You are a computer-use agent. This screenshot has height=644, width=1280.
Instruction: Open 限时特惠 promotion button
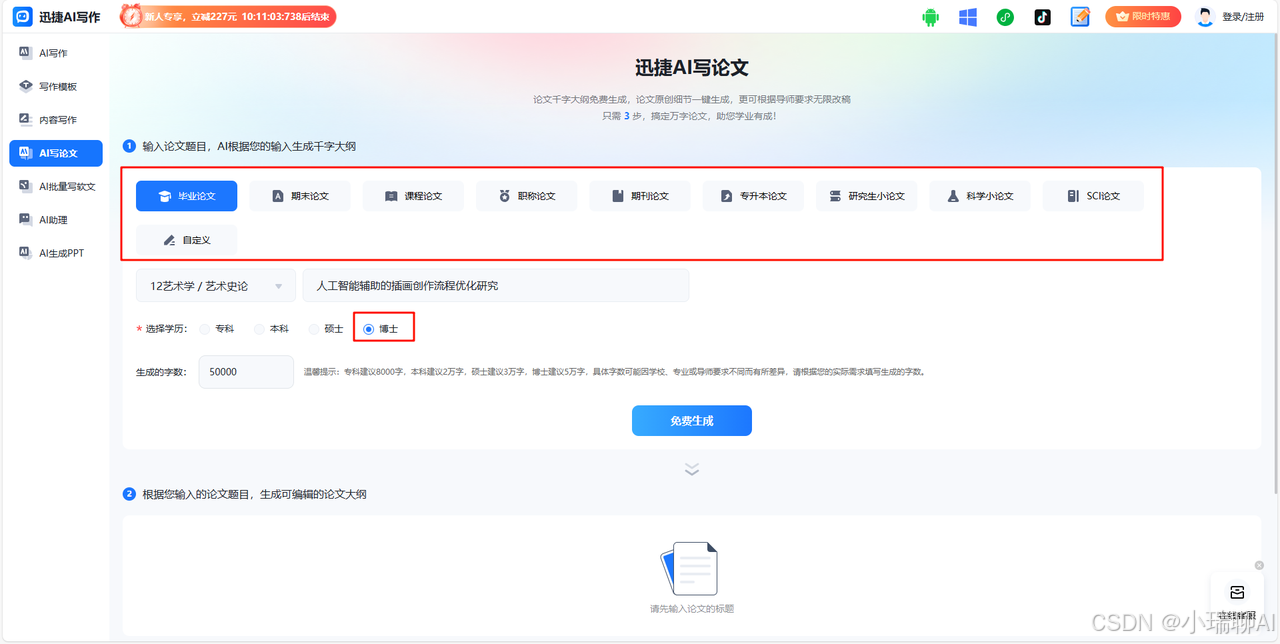1143,17
